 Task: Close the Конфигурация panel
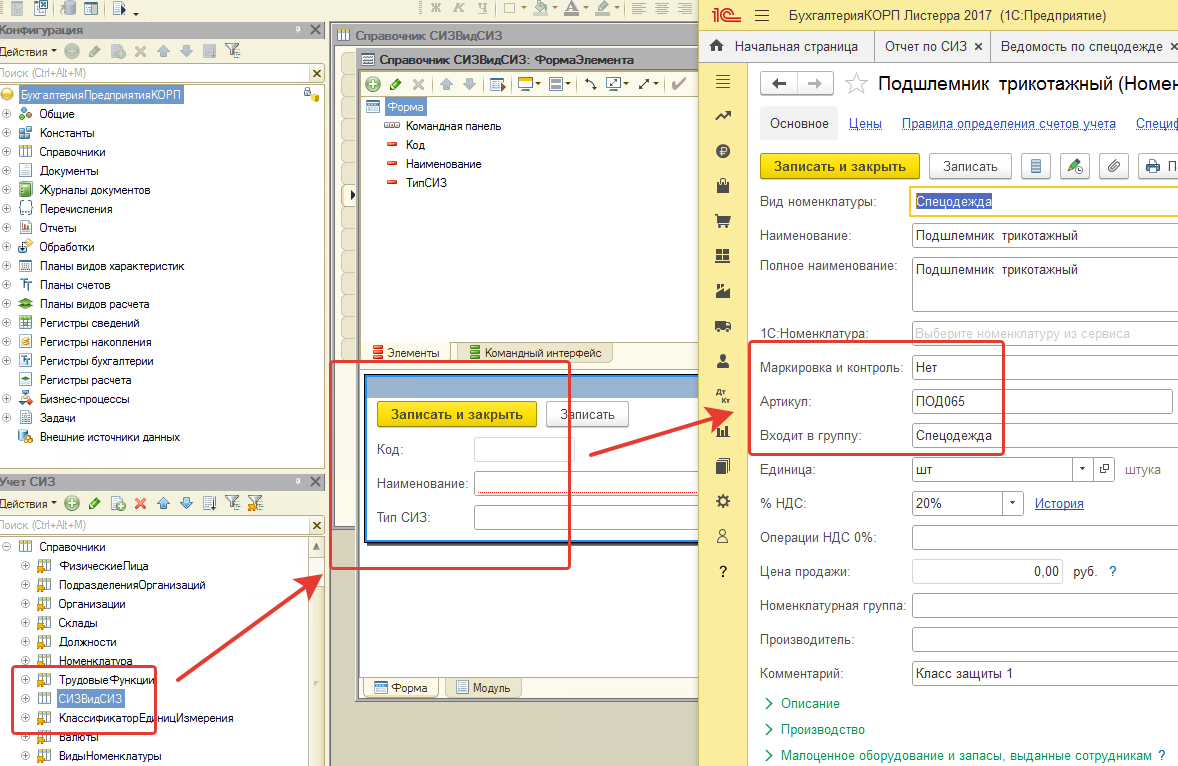point(316,30)
